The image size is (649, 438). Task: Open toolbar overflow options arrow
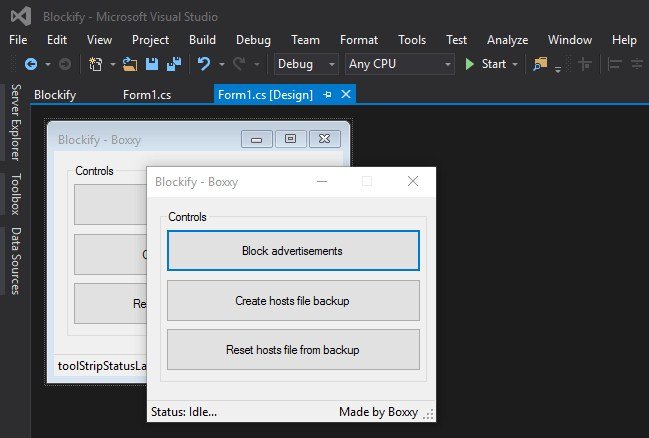coord(558,70)
